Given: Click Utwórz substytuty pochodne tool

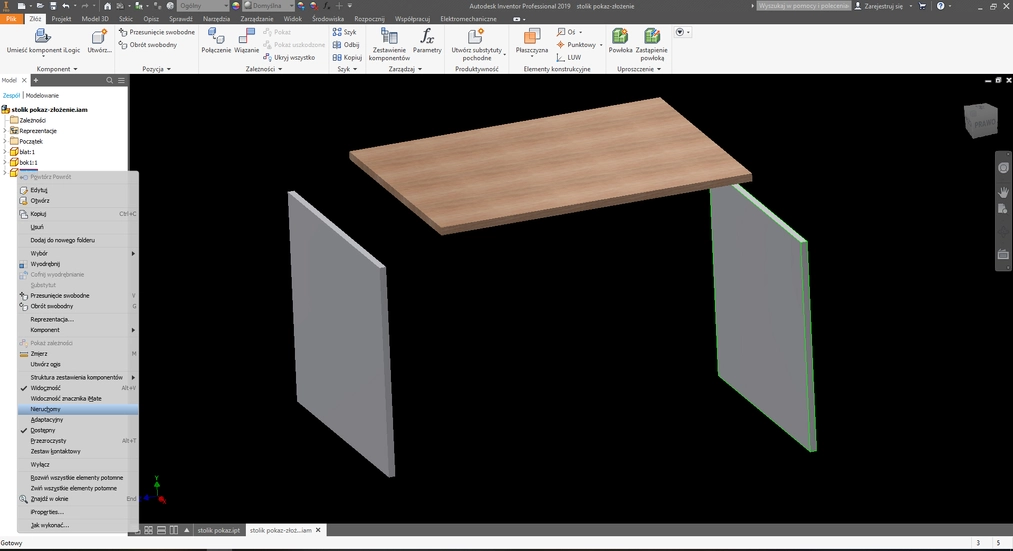Looking at the screenshot, I should tap(477, 45).
